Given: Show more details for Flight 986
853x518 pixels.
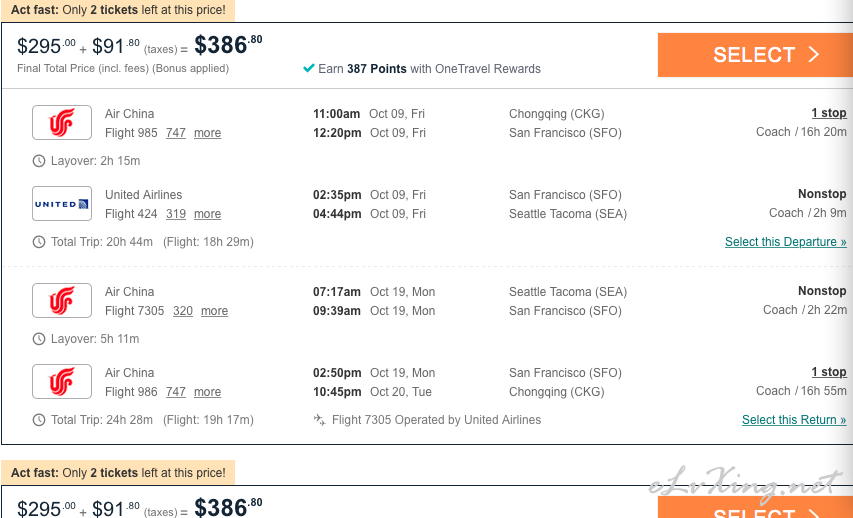Looking at the screenshot, I should point(207,392).
